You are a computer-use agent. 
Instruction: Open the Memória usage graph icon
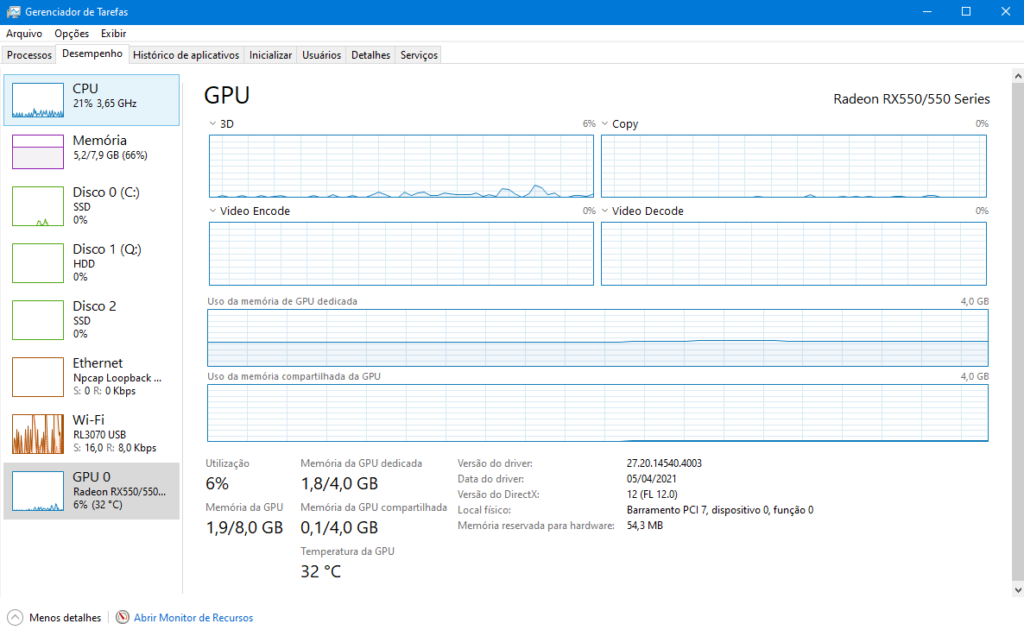[x=38, y=151]
